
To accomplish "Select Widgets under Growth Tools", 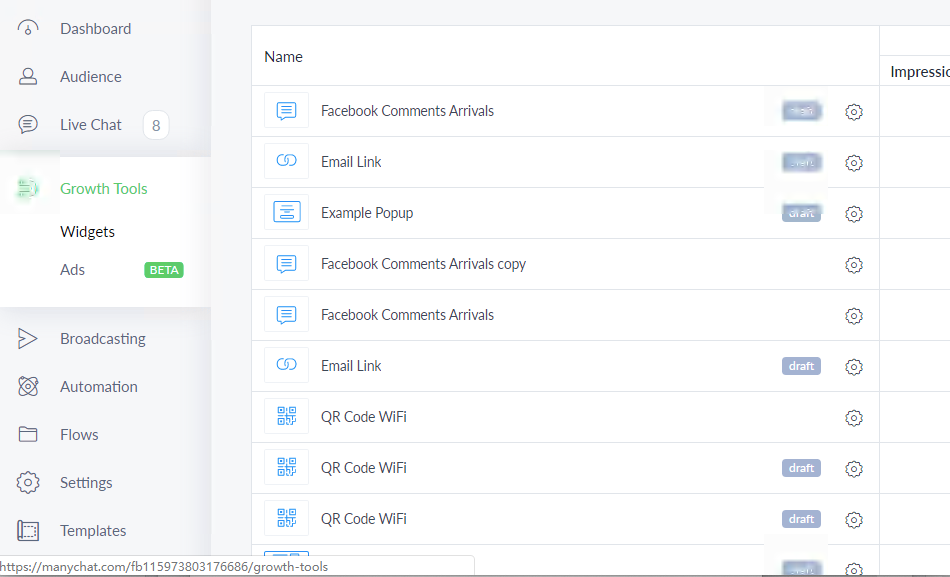I will point(87,232).
